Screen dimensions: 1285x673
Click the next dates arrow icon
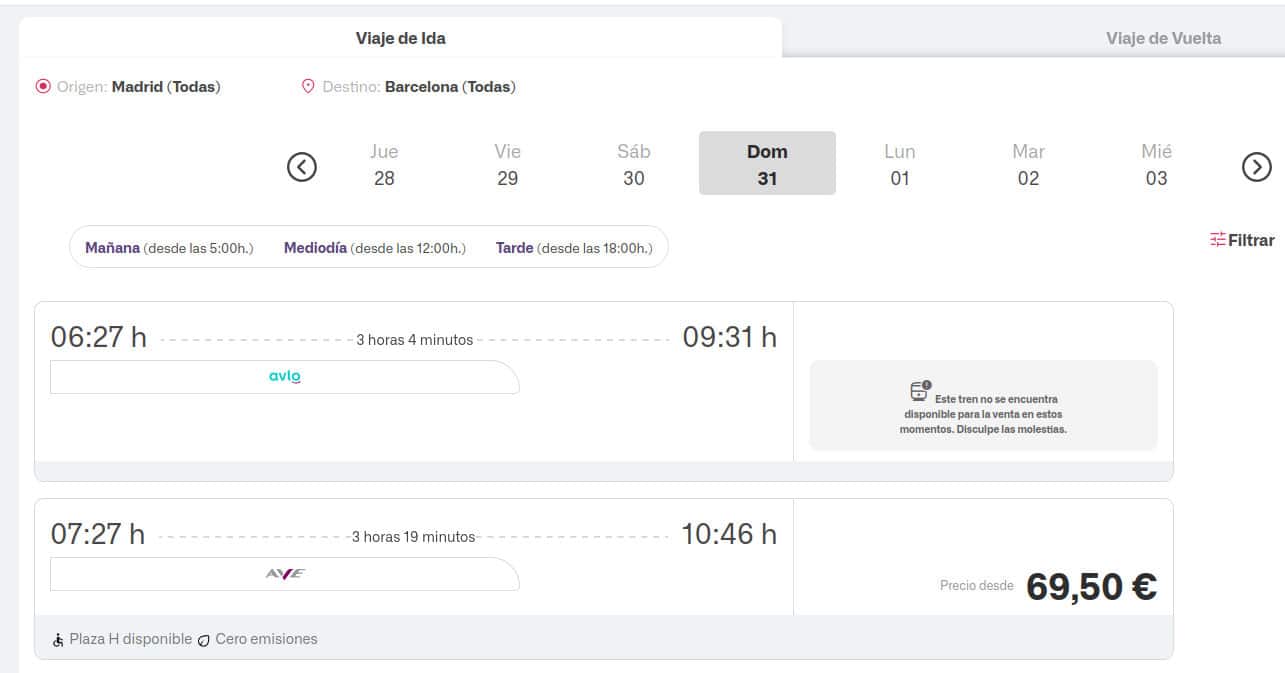[1257, 167]
